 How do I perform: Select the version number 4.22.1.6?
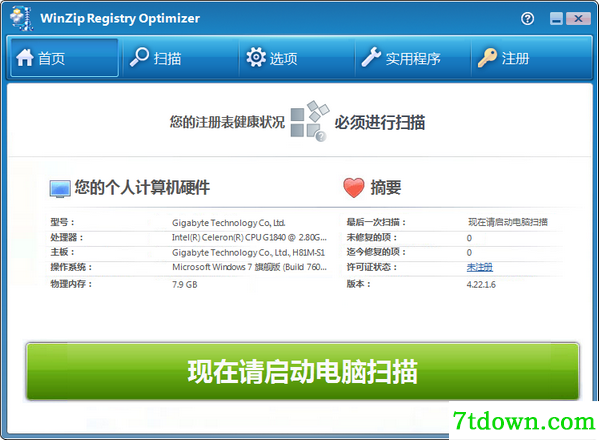[x=481, y=285]
